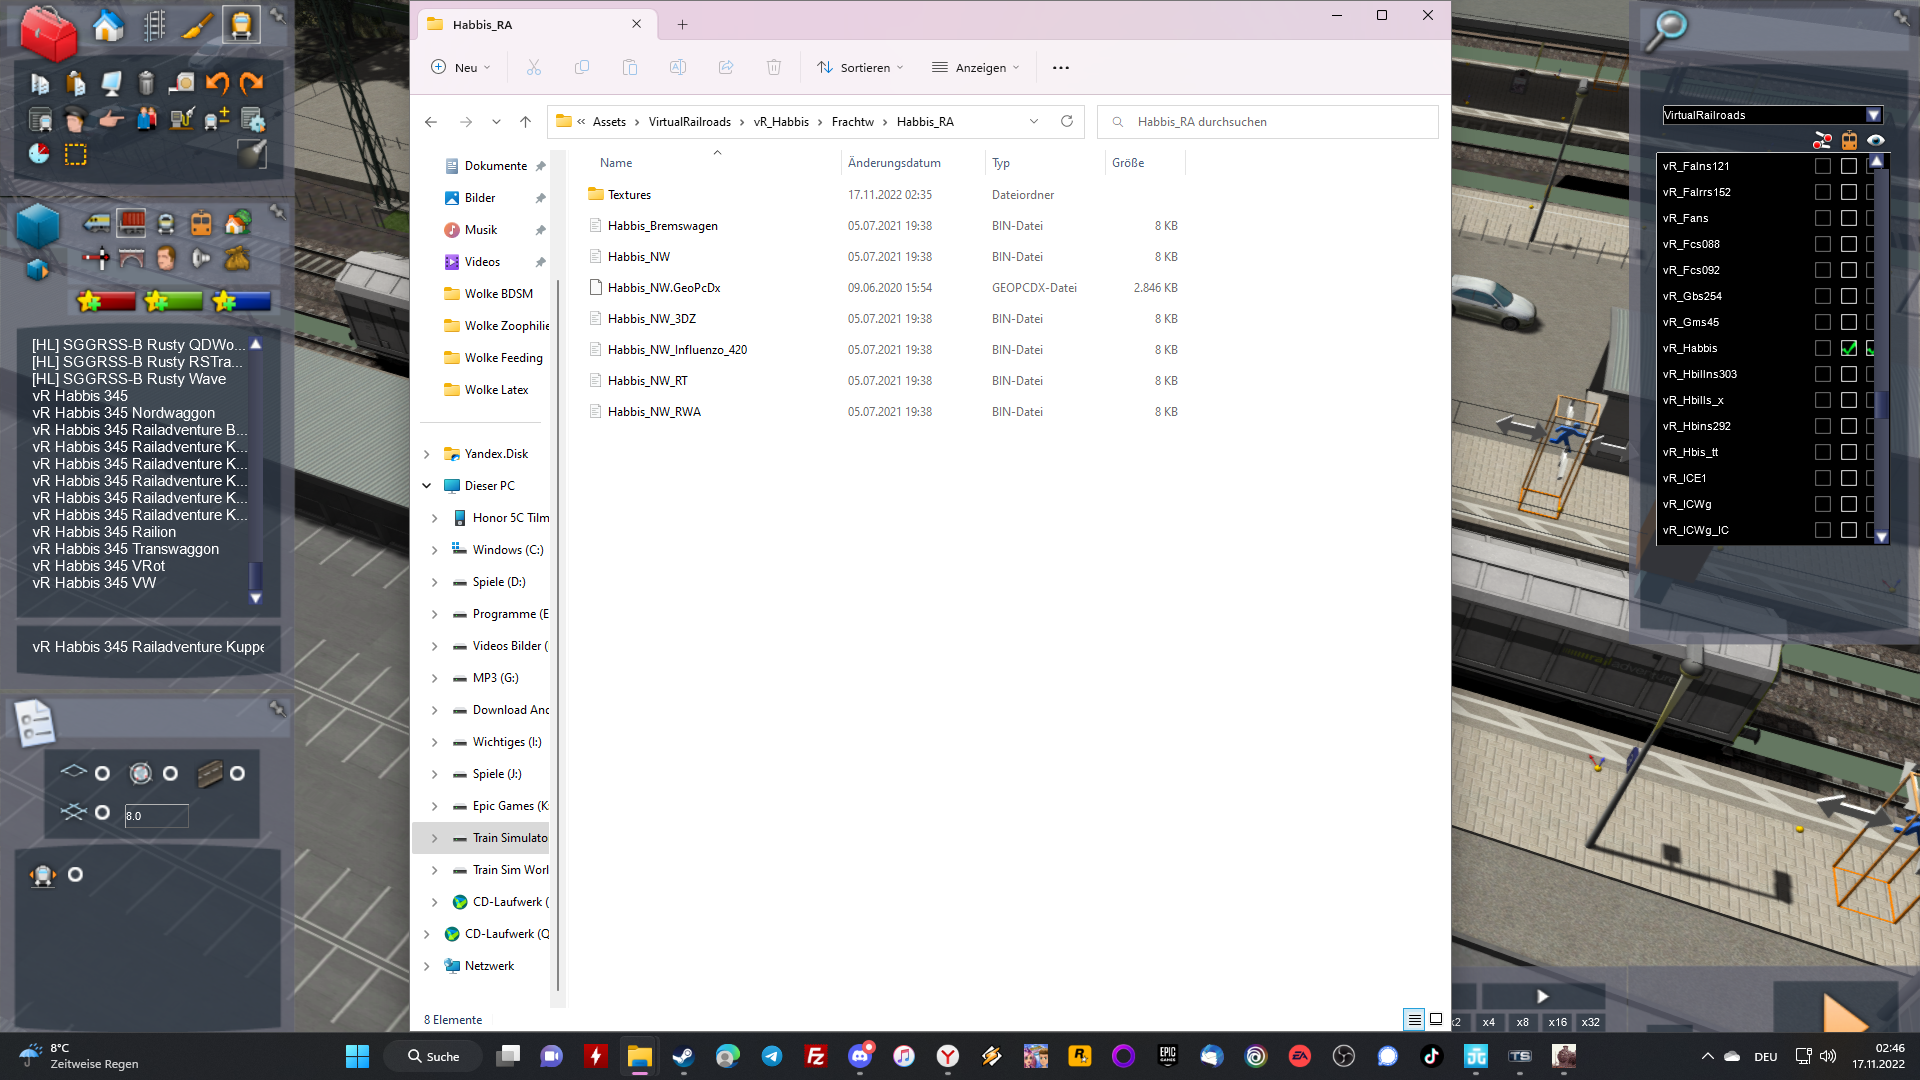The height and width of the screenshot is (1080, 1920).
Task: Open the magnifying glass search panel
Action: click(1667, 29)
